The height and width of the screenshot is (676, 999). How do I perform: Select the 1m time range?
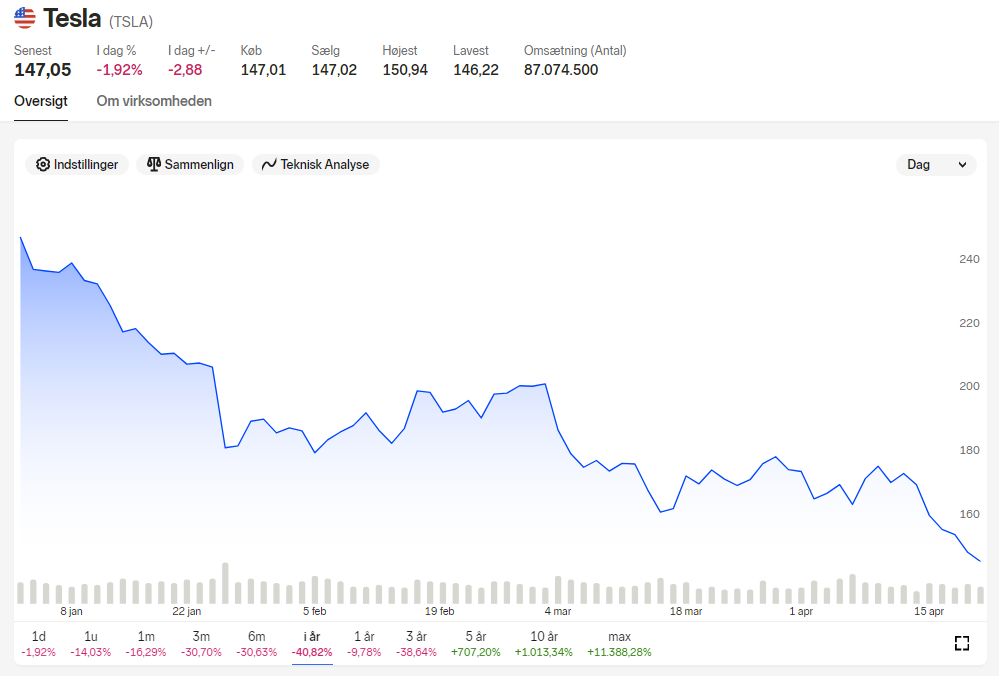pos(146,644)
